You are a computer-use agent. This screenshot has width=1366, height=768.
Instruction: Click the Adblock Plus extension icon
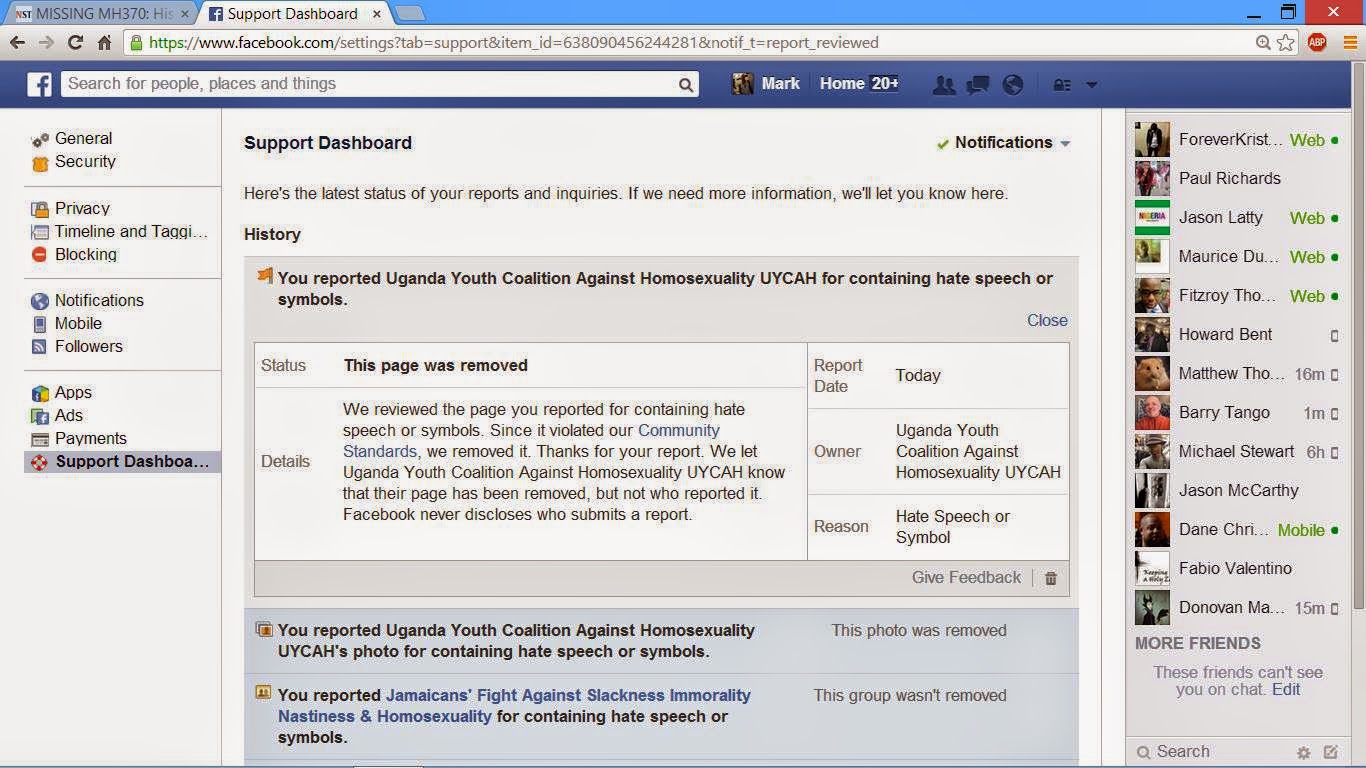pos(1317,43)
